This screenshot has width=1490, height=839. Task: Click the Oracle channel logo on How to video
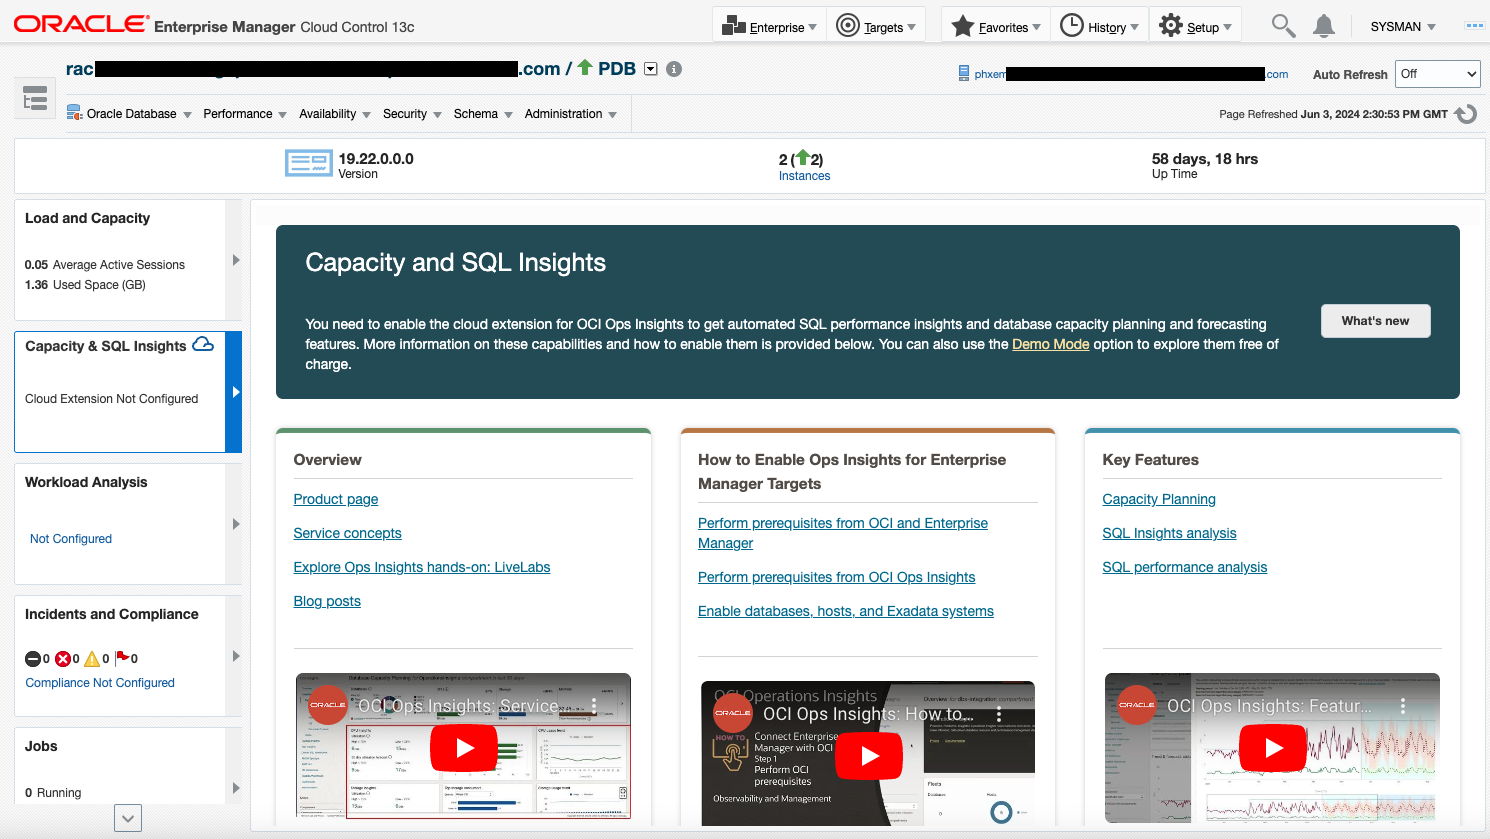click(x=733, y=713)
